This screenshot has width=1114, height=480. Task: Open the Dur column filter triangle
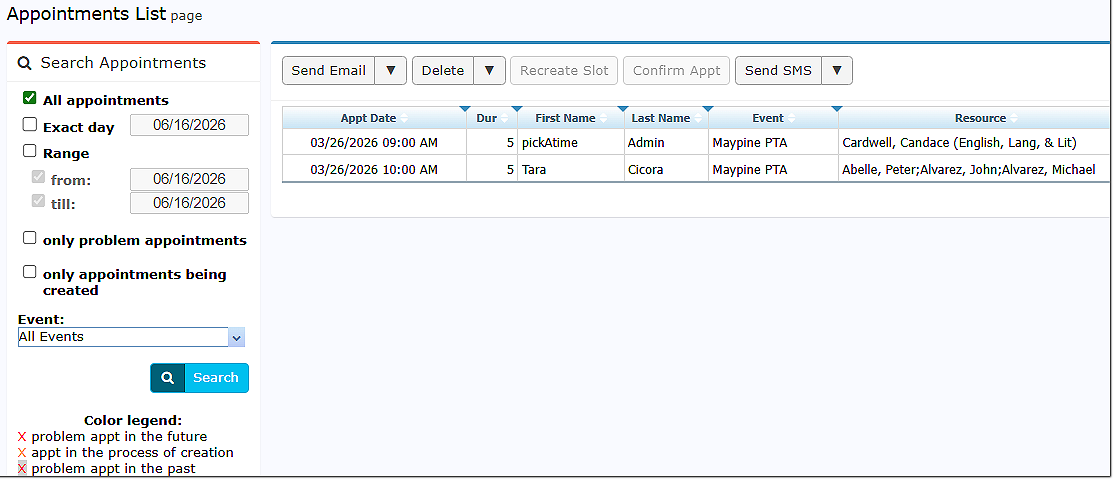point(517,109)
